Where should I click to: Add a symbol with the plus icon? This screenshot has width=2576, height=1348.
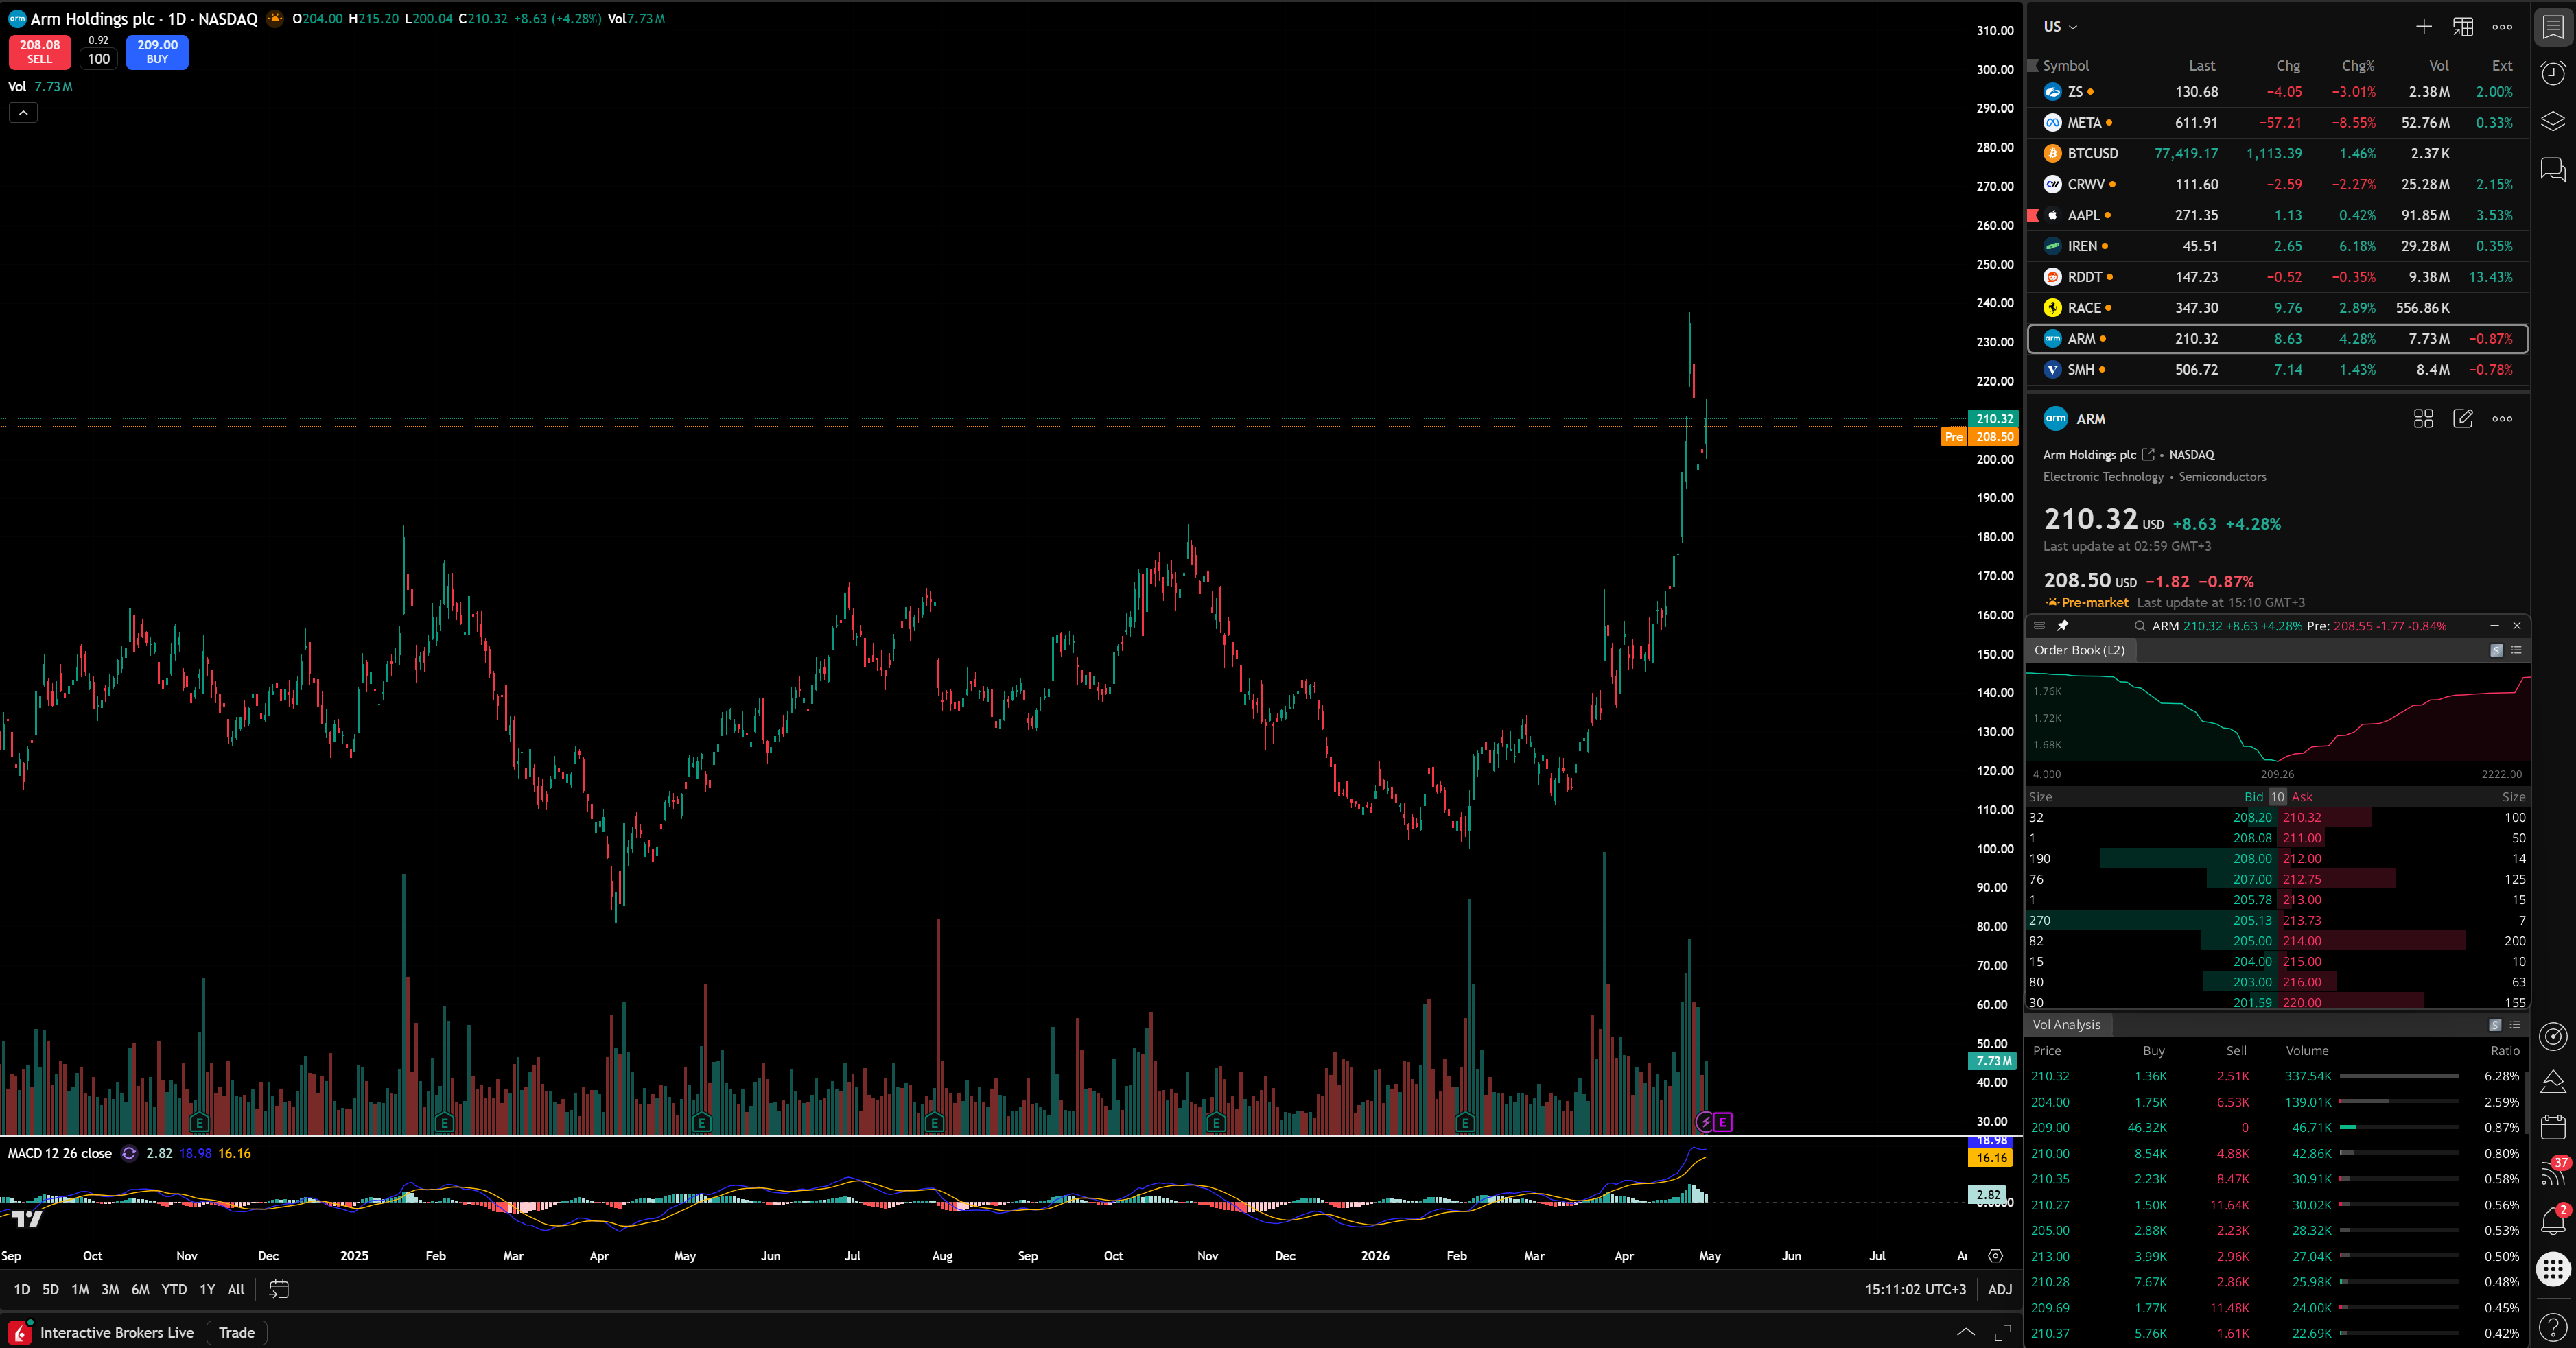click(x=2423, y=27)
